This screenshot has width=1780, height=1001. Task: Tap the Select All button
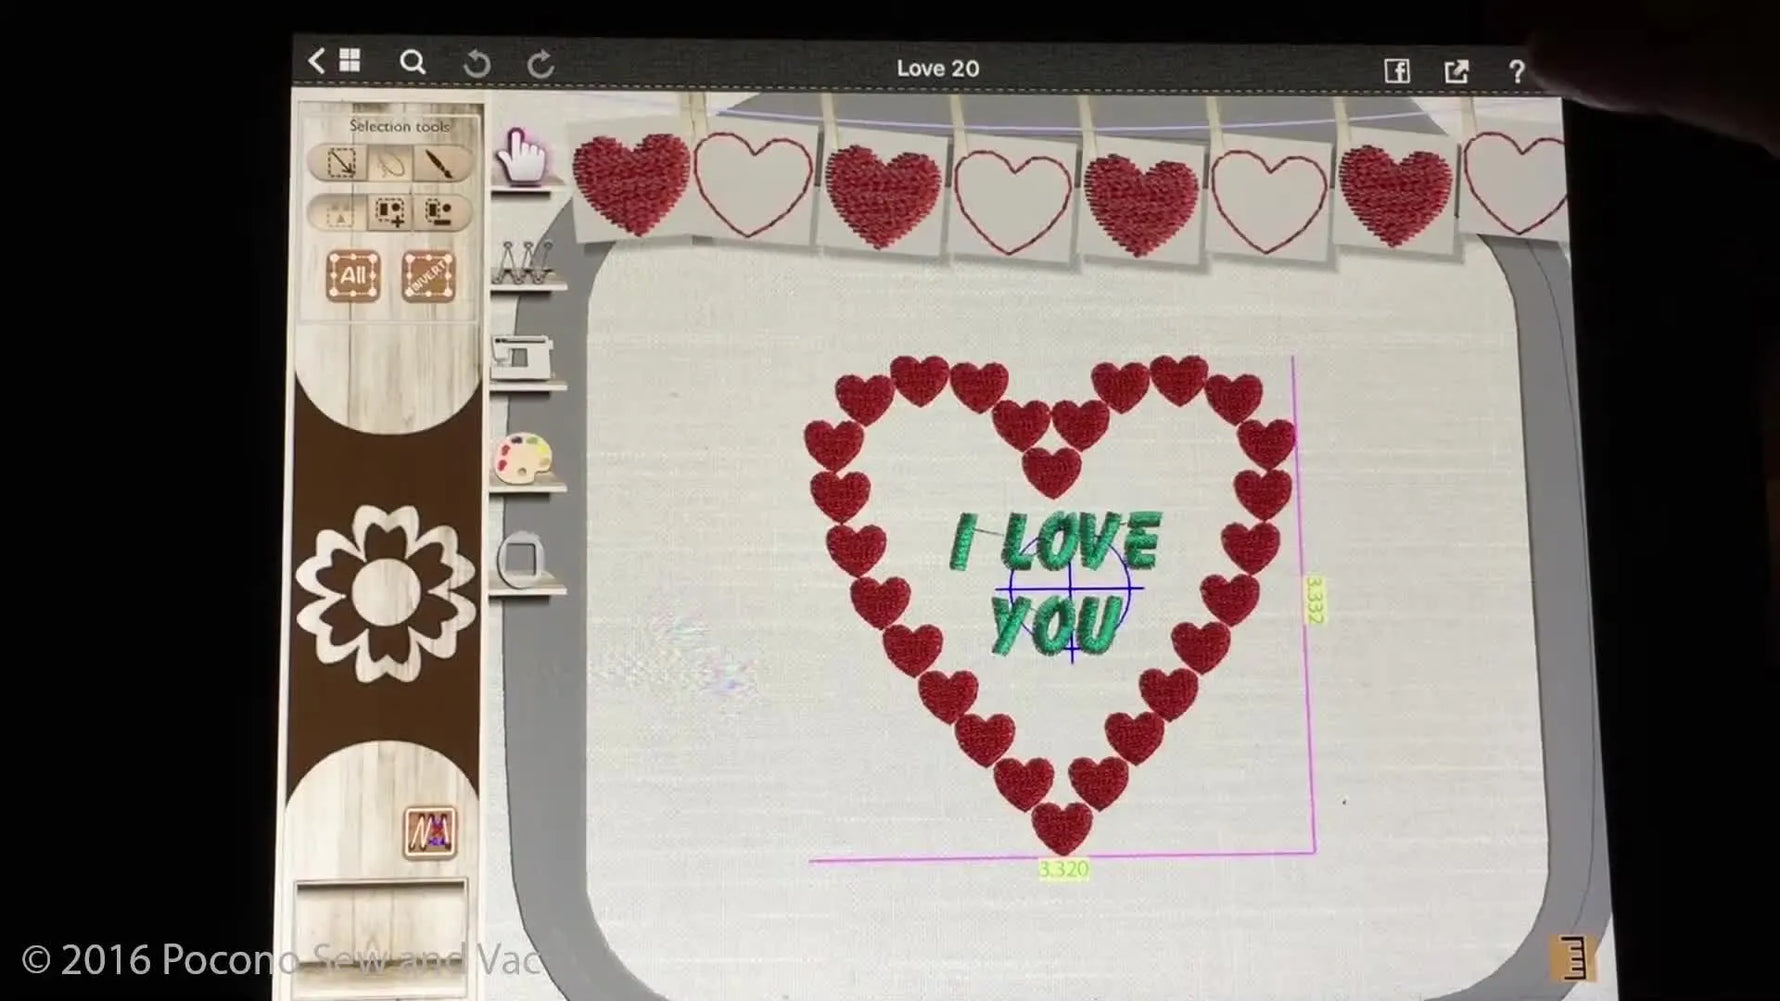(353, 276)
